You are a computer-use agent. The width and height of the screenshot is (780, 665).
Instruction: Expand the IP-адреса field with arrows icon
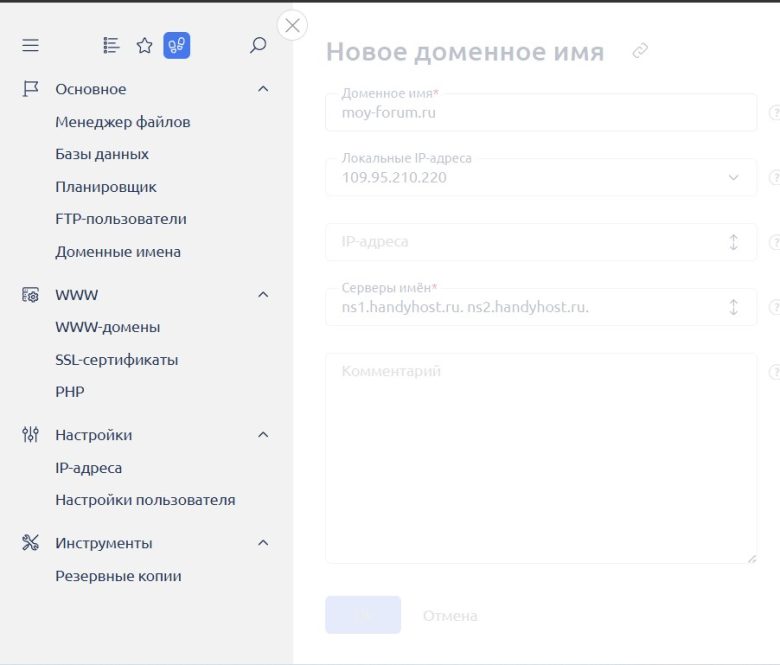coord(733,242)
